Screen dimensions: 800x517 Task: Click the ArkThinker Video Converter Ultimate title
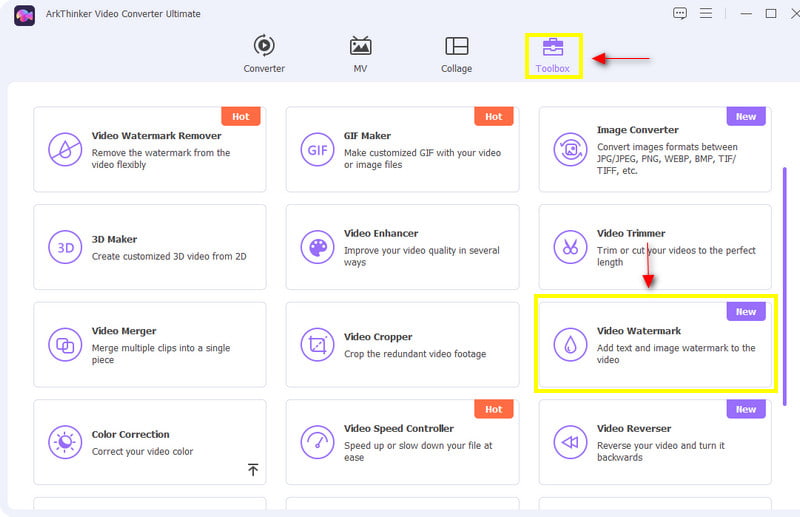tap(123, 14)
